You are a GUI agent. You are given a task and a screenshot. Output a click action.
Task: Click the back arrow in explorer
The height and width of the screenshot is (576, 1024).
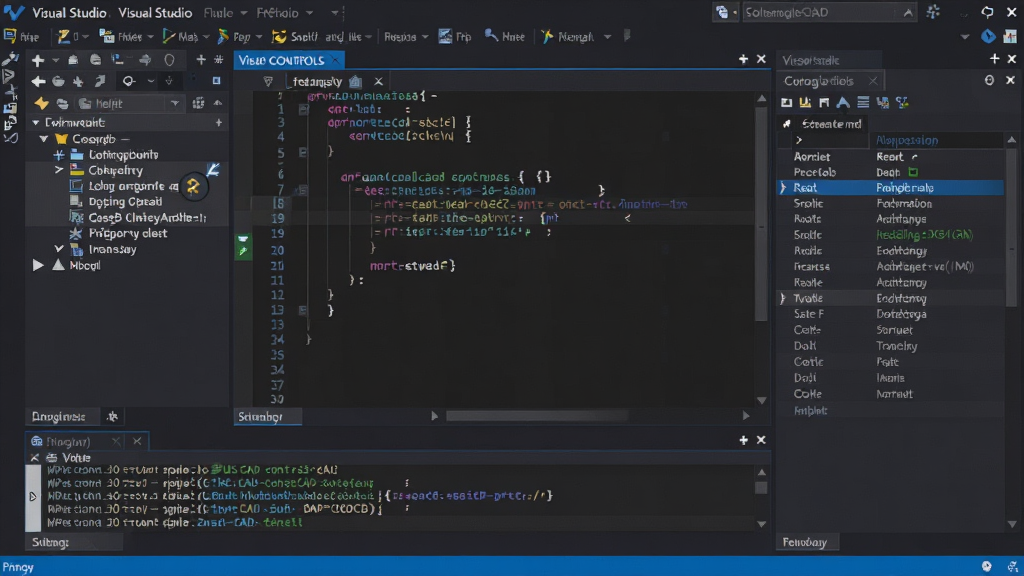[x=38, y=81]
